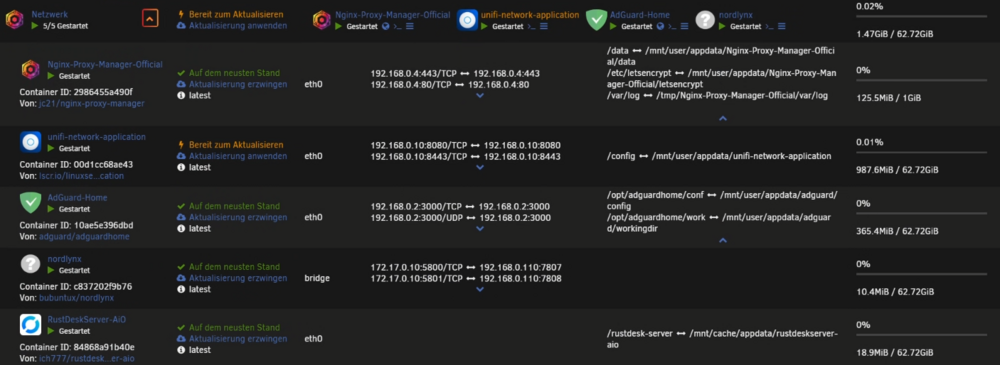Viewport: 1000px width, 365px height.
Task: Click cloud icon beside Aktualisierung erzwingen for RustDesk
Action: tap(181, 339)
